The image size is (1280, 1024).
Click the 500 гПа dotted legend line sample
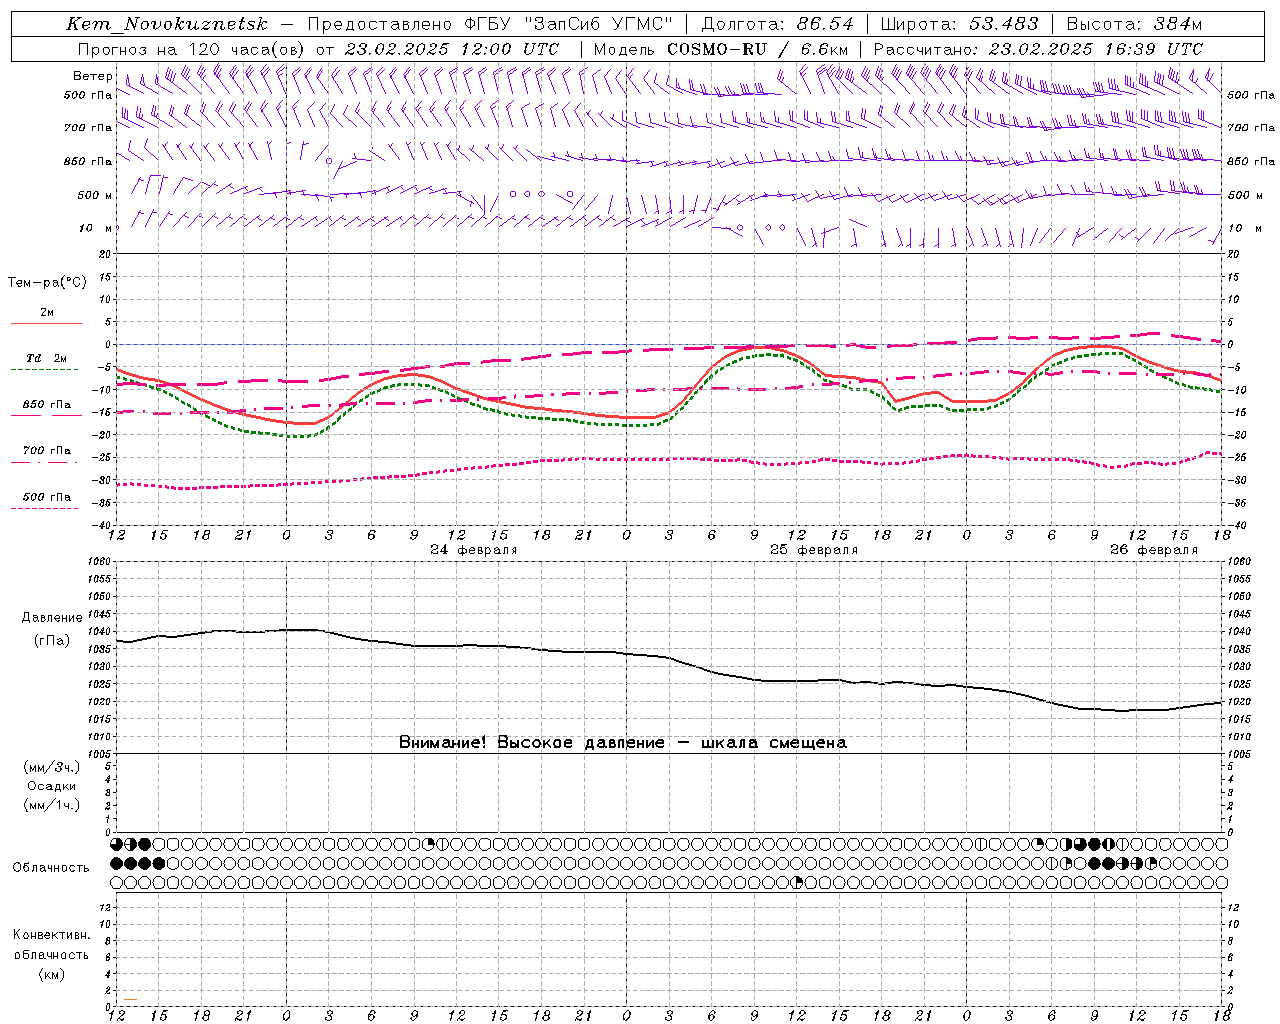click(44, 508)
